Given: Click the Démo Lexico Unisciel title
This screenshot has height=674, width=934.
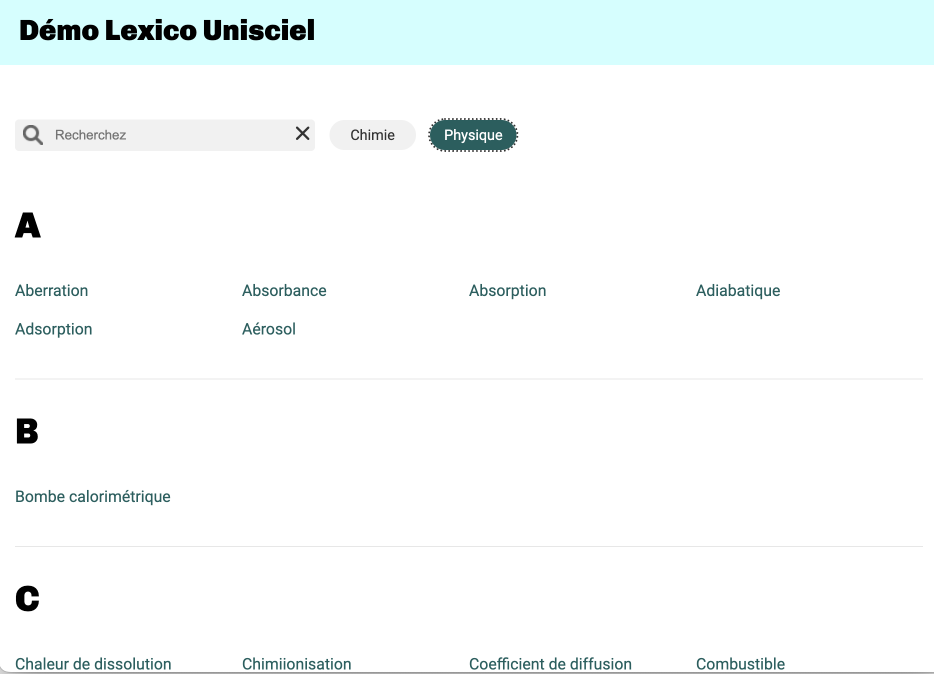Looking at the screenshot, I should [x=167, y=31].
